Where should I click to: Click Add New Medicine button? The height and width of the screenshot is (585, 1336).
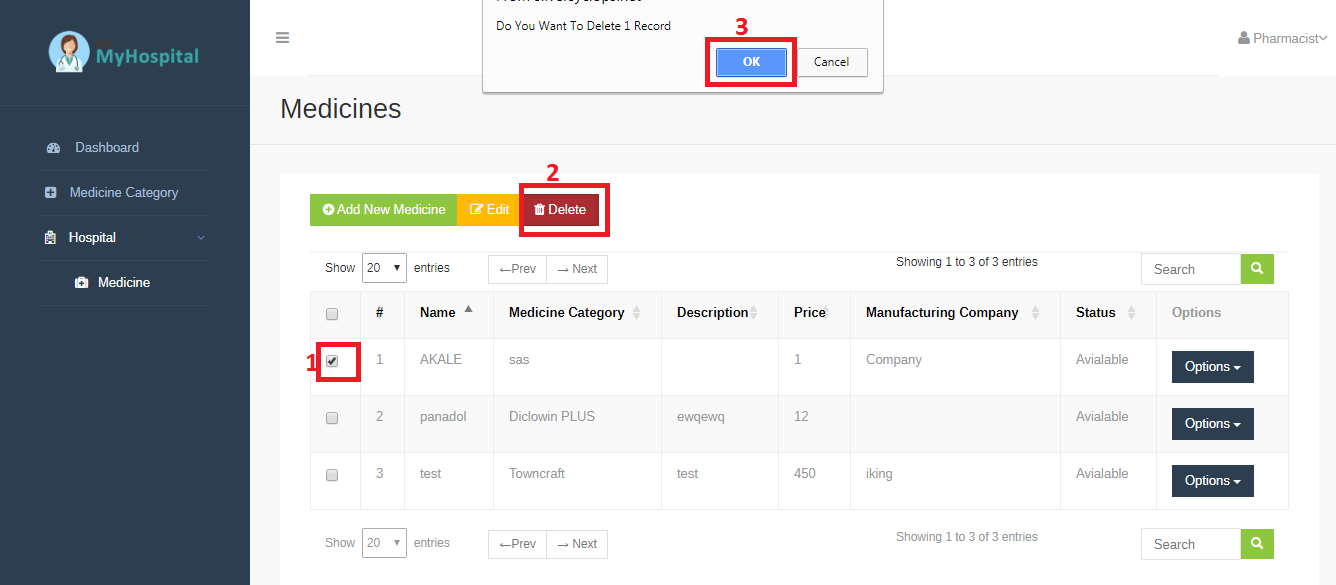pos(384,210)
